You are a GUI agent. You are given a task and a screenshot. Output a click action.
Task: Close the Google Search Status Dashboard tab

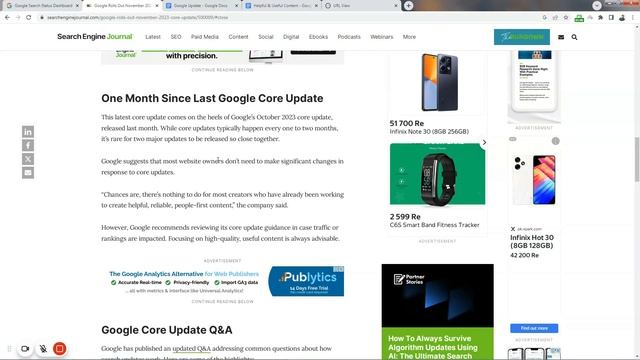tap(77, 6)
